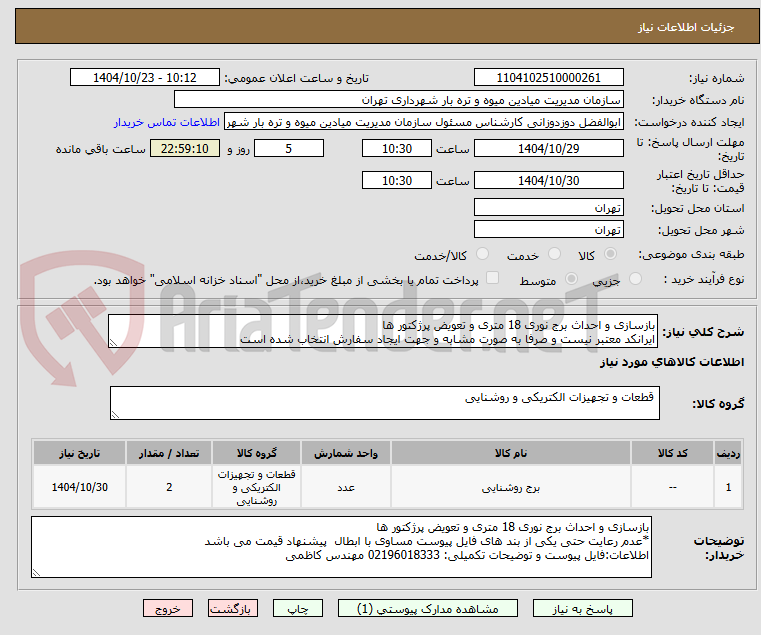Image resolution: width=761 pixels, height=635 pixels.
Task: Click the گروه کالا column header in table
Action: (x=256, y=453)
